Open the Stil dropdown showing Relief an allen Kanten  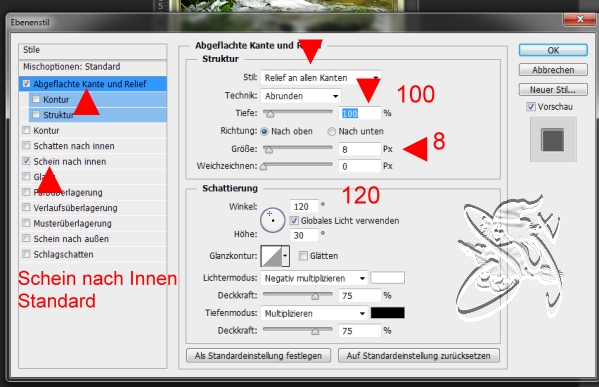coord(321,78)
